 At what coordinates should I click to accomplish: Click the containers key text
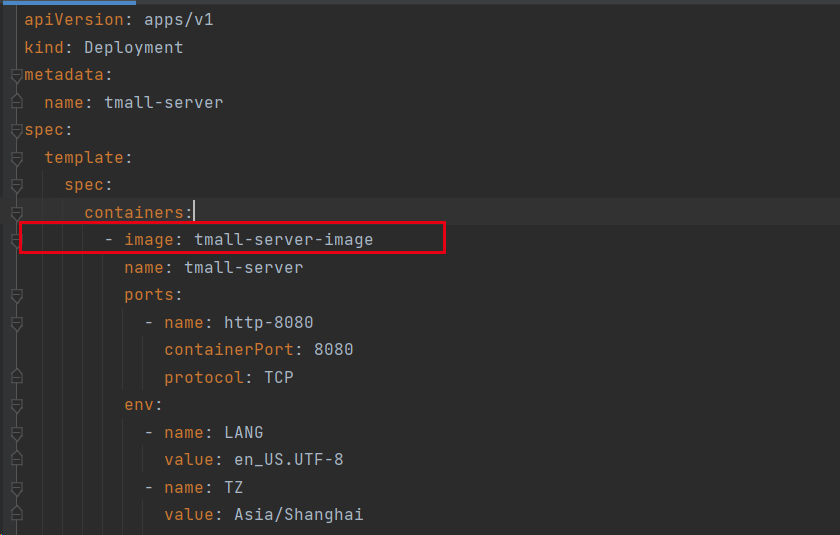[x=136, y=212]
